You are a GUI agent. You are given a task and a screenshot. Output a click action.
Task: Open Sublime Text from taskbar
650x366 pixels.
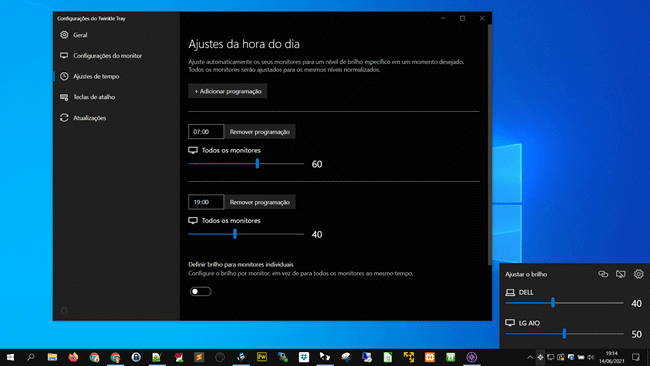[199, 357]
